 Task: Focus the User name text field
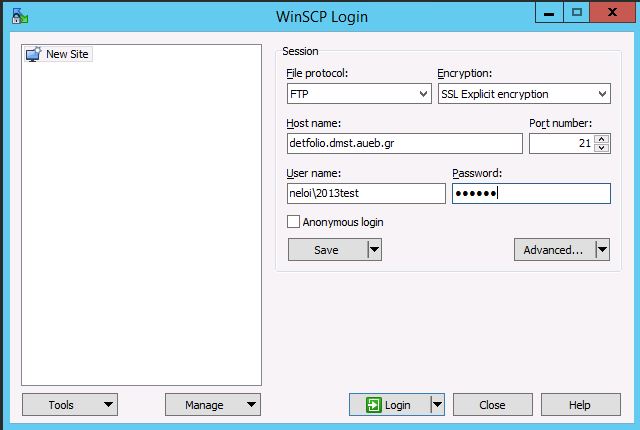pyautogui.click(x=365, y=194)
